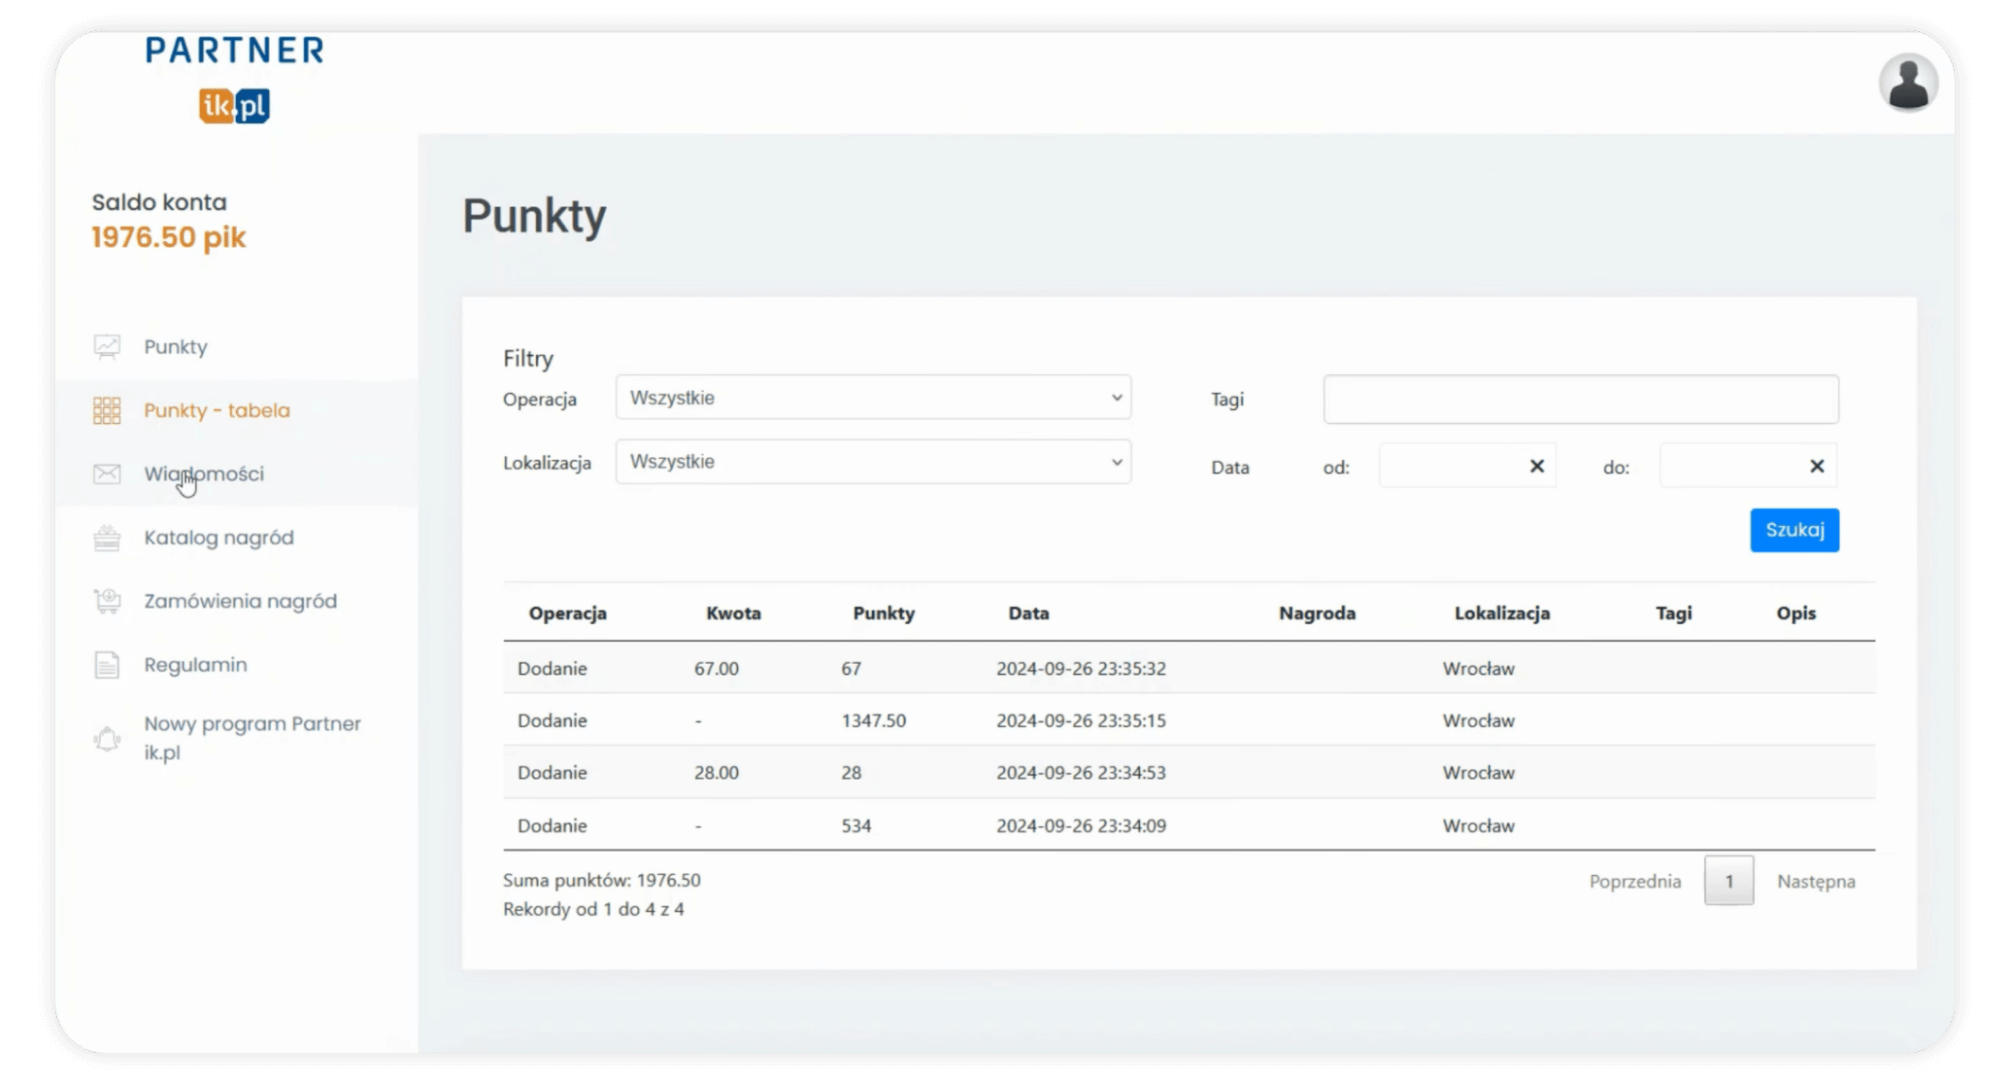Click the gift icon for Katalog nagród
2010x1083 pixels.
[x=107, y=538]
